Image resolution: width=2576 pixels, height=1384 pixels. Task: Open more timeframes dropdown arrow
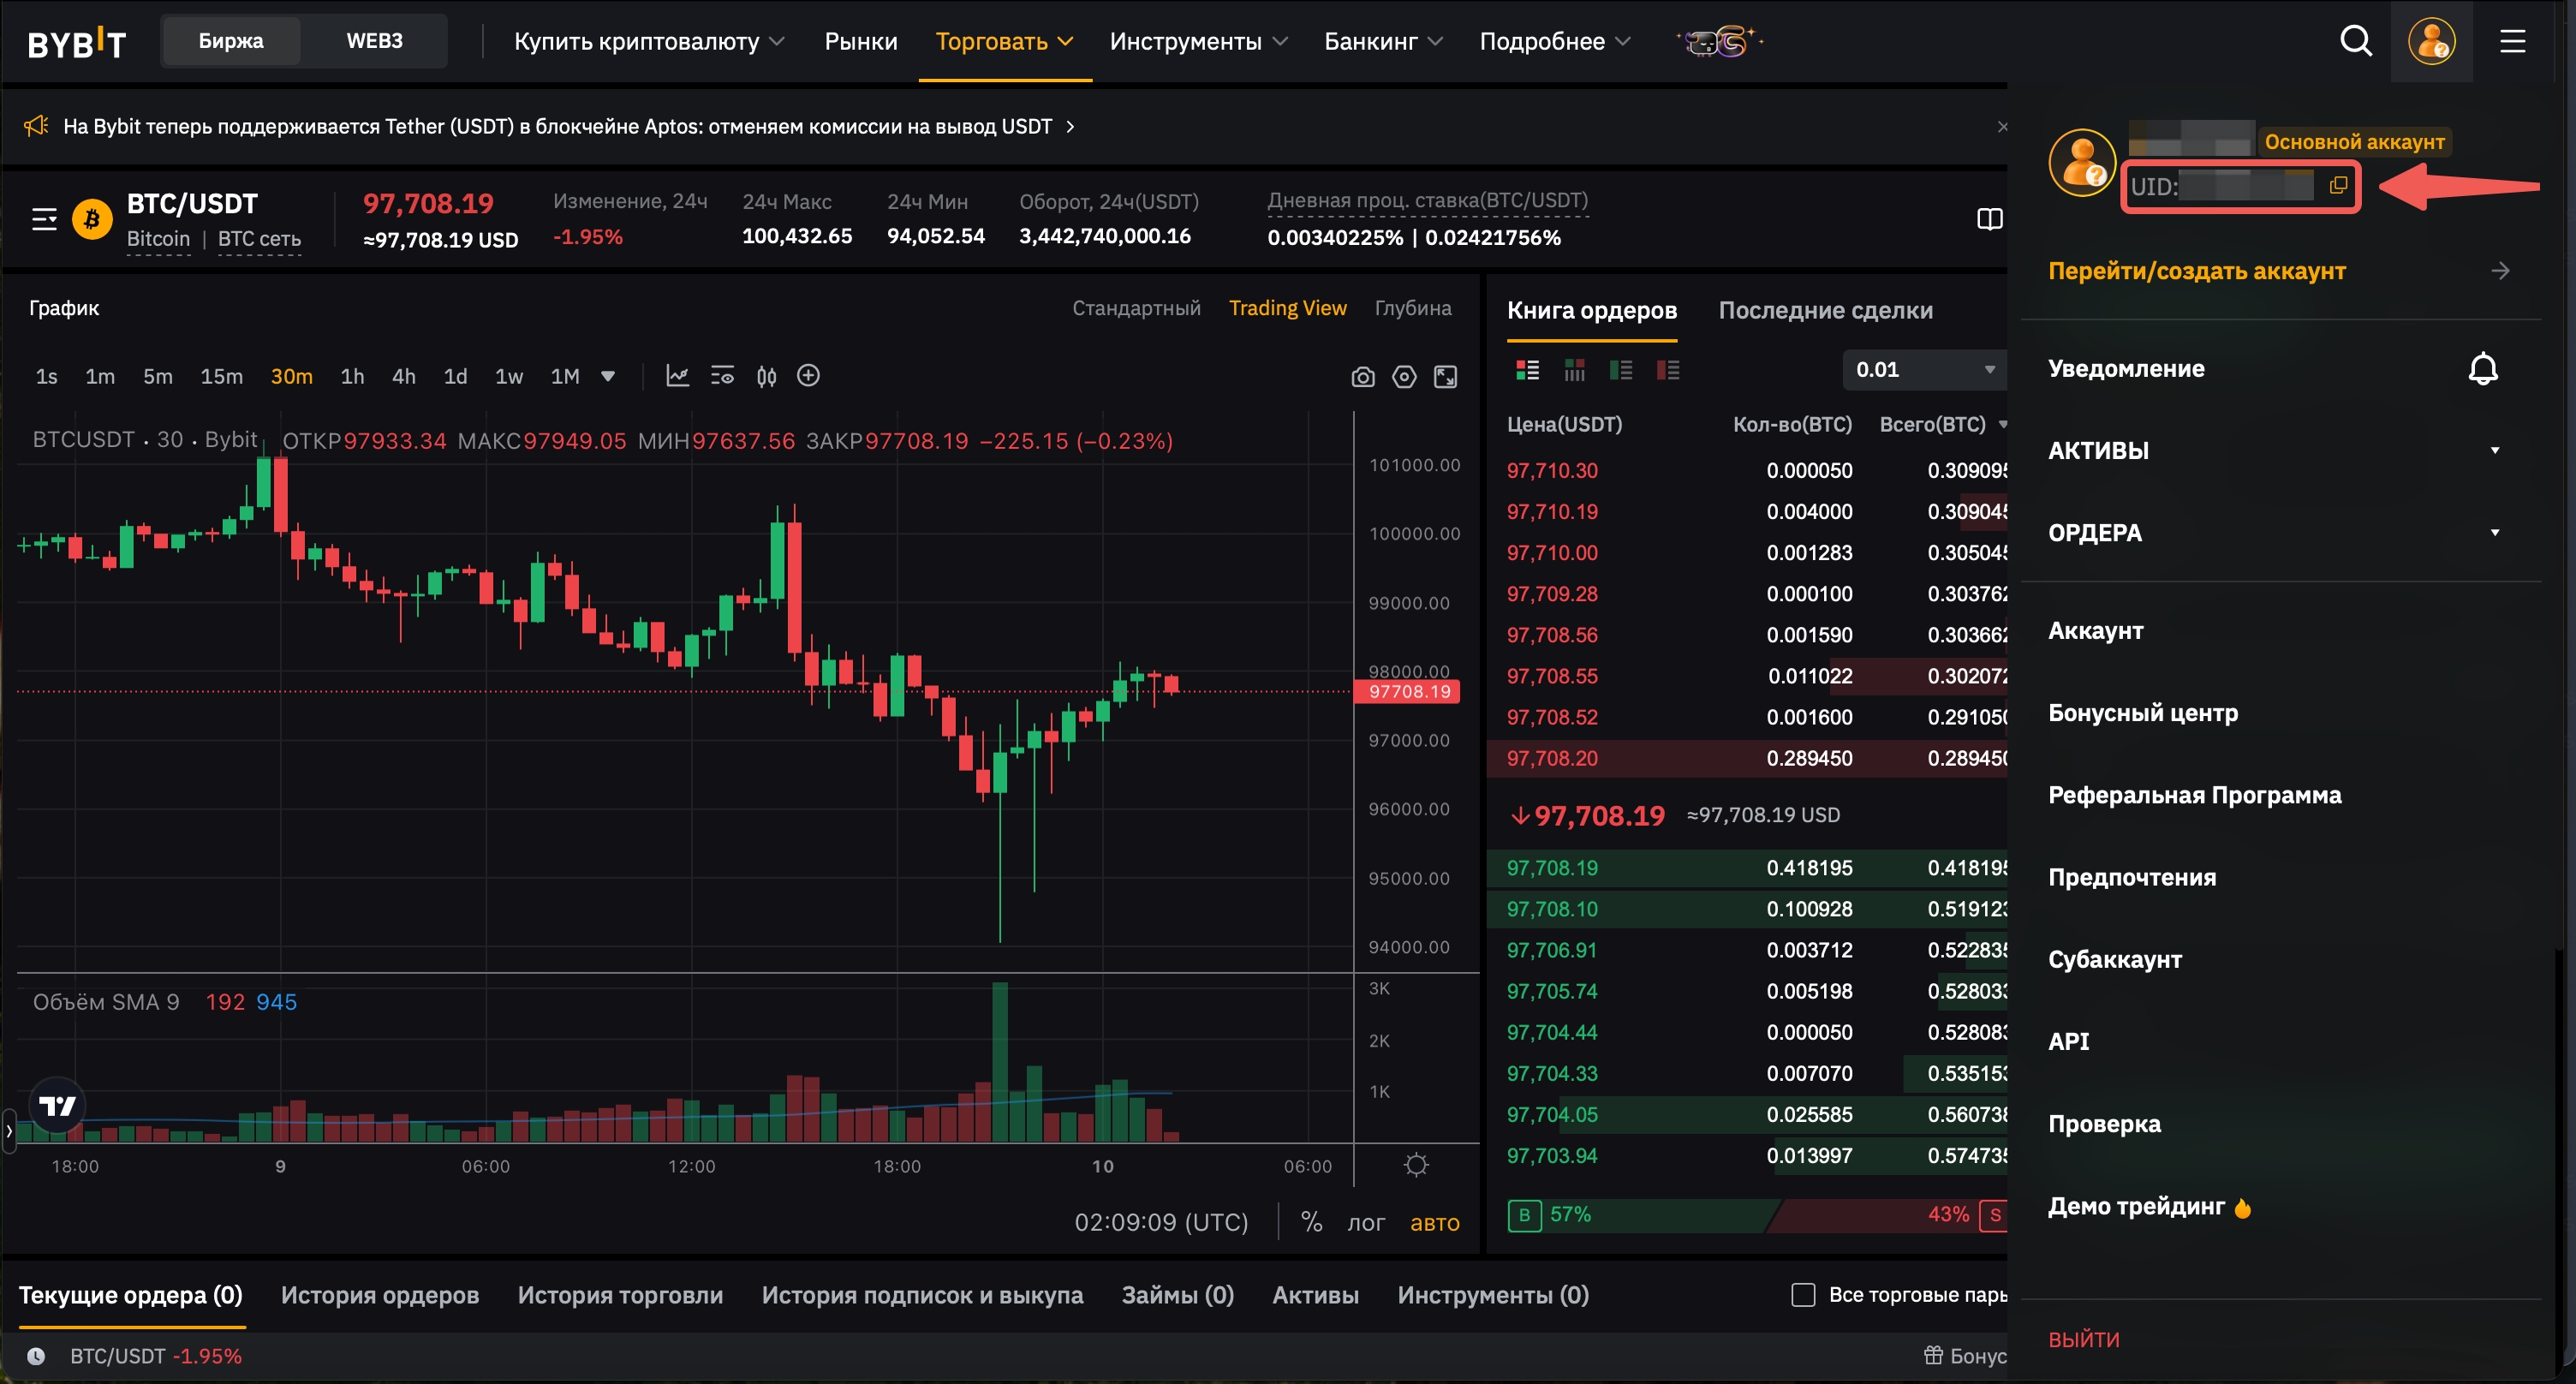[x=608, y=377]
